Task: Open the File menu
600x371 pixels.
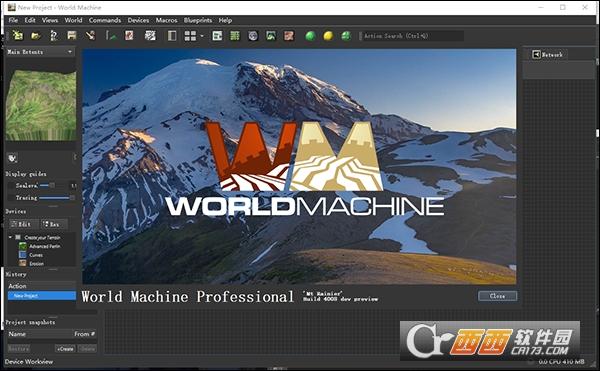Action: [13, 20]
